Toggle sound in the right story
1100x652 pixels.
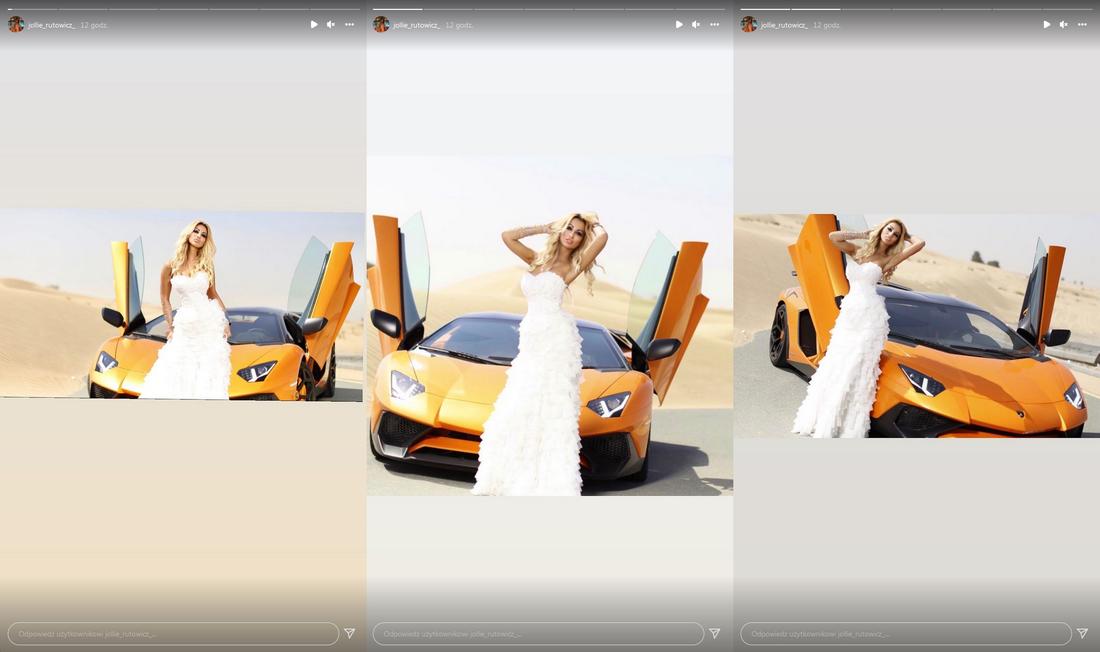1064,24
